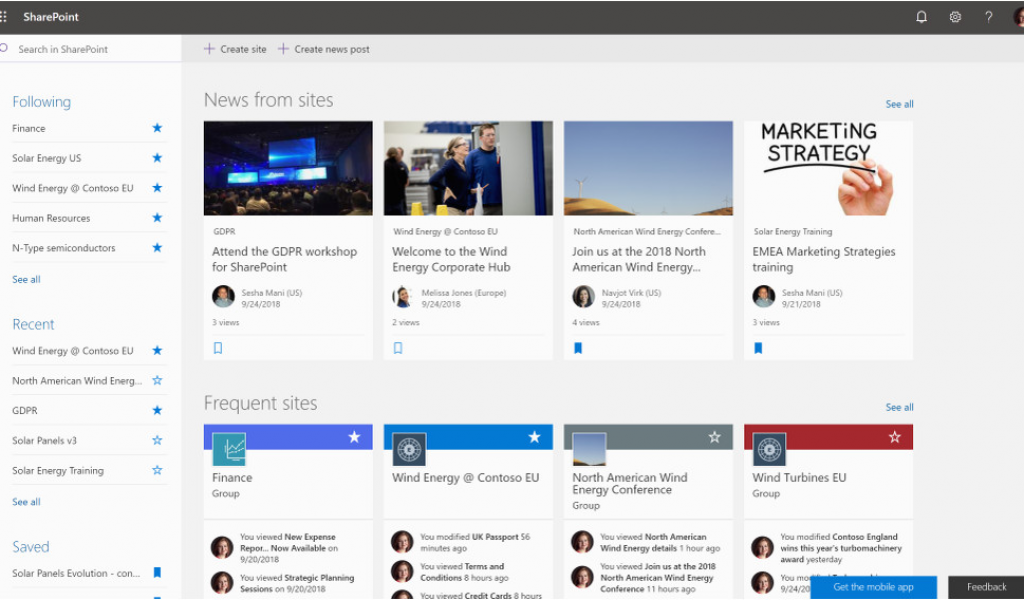Toggle star for Wind Energy @ Contoso EU under Recent

pyautogui.click(x=157, y=351)
